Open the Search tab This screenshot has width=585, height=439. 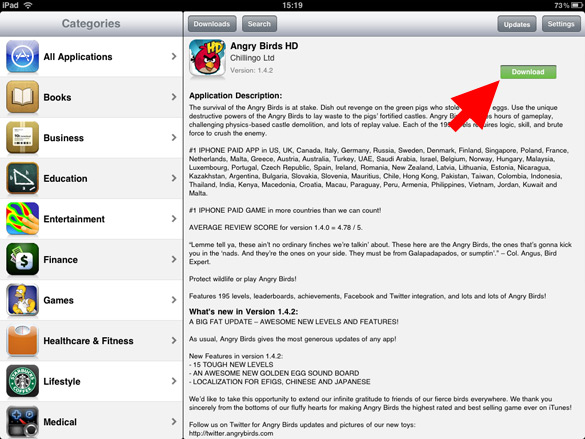(259, 24)
